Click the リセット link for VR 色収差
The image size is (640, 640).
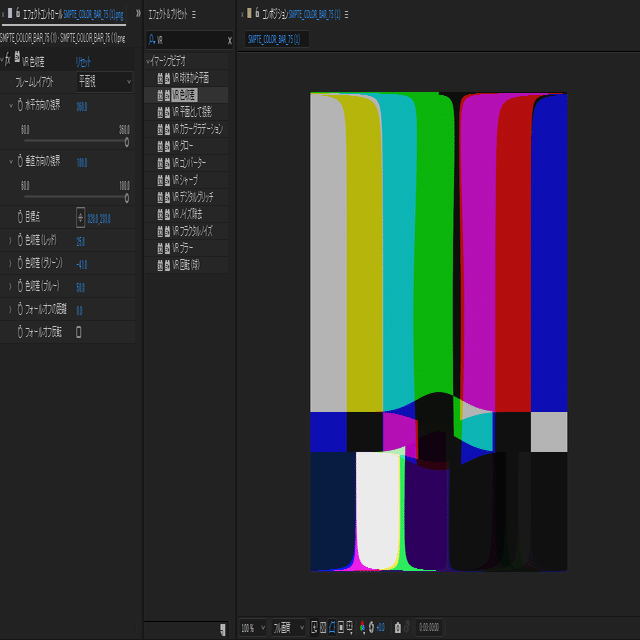pyautogui.click(x=83, y=62)
